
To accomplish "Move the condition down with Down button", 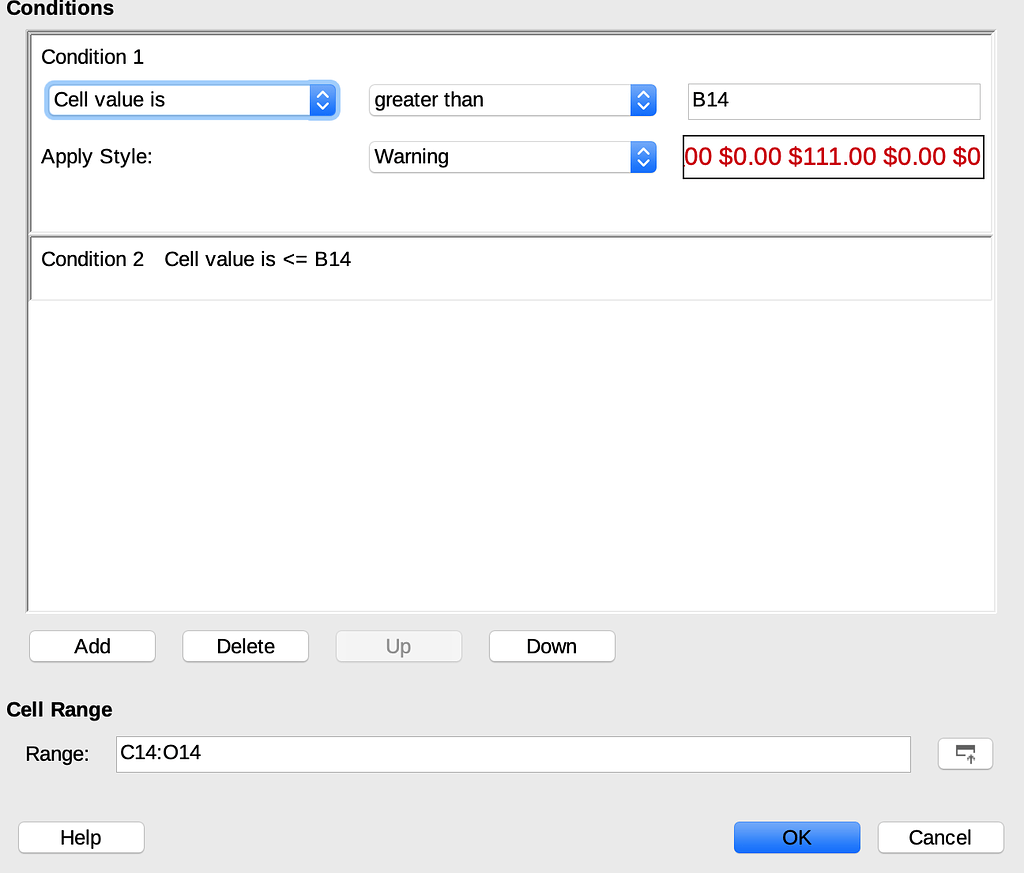I will 551,646.
